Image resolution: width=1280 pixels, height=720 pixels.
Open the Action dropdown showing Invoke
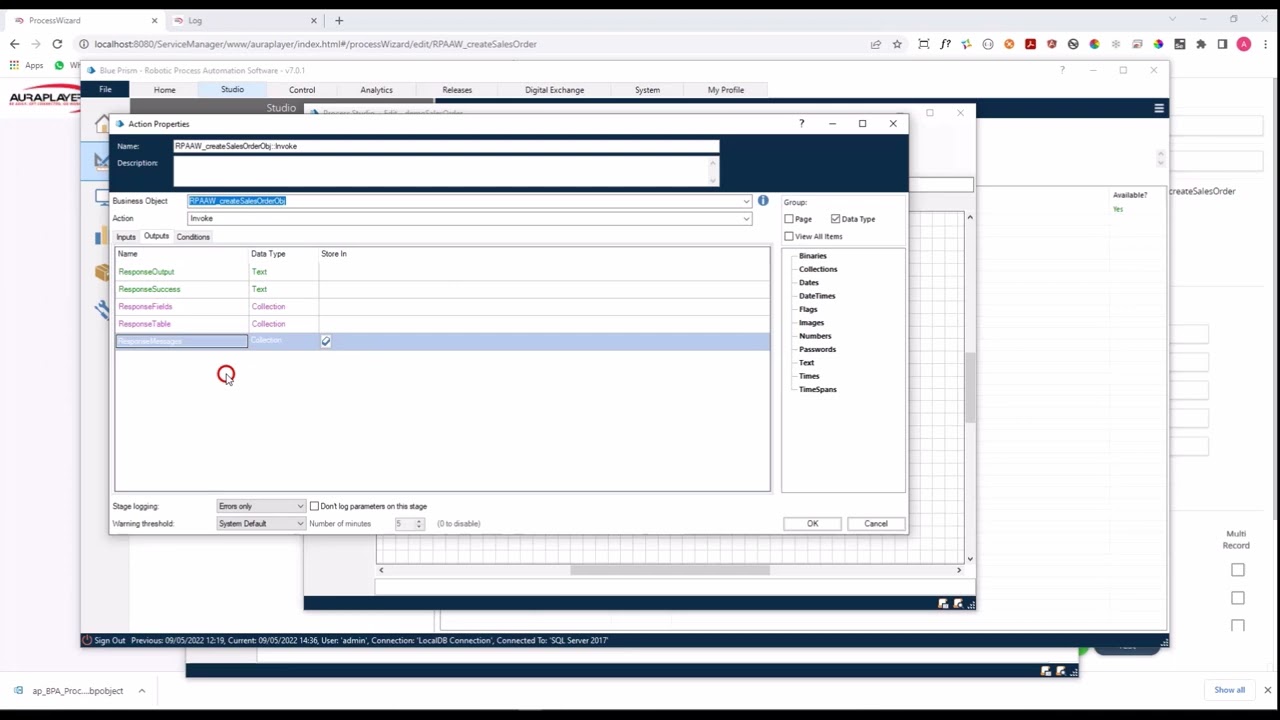(746, 218)
